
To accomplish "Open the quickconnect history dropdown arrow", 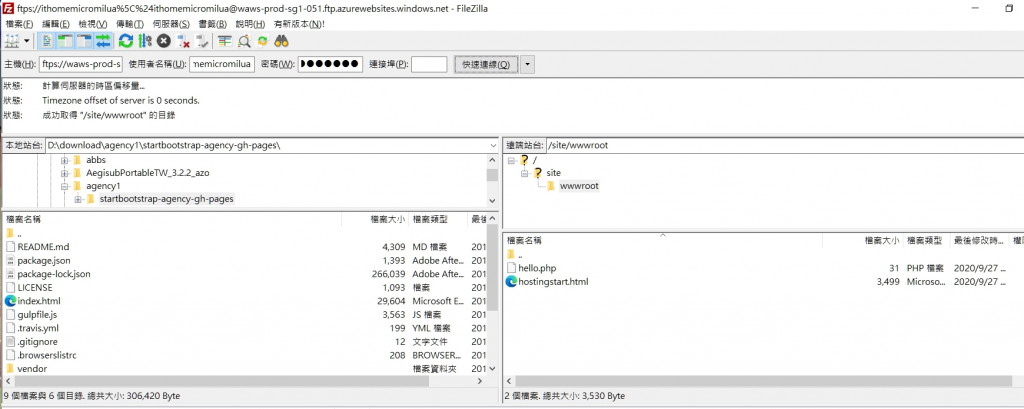I will point(528,64).
